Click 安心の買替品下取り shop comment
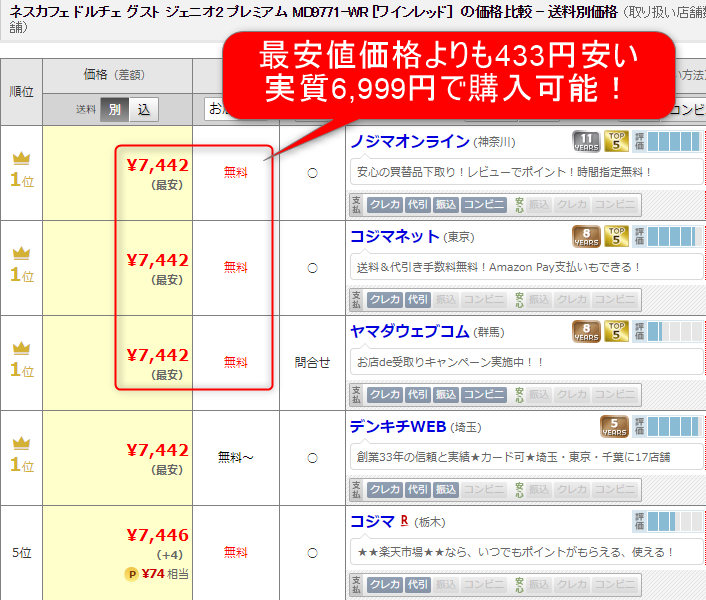Image resolution: width=706 pixels, height=600 pixels. pyautogui.click(x=504, y=172)
